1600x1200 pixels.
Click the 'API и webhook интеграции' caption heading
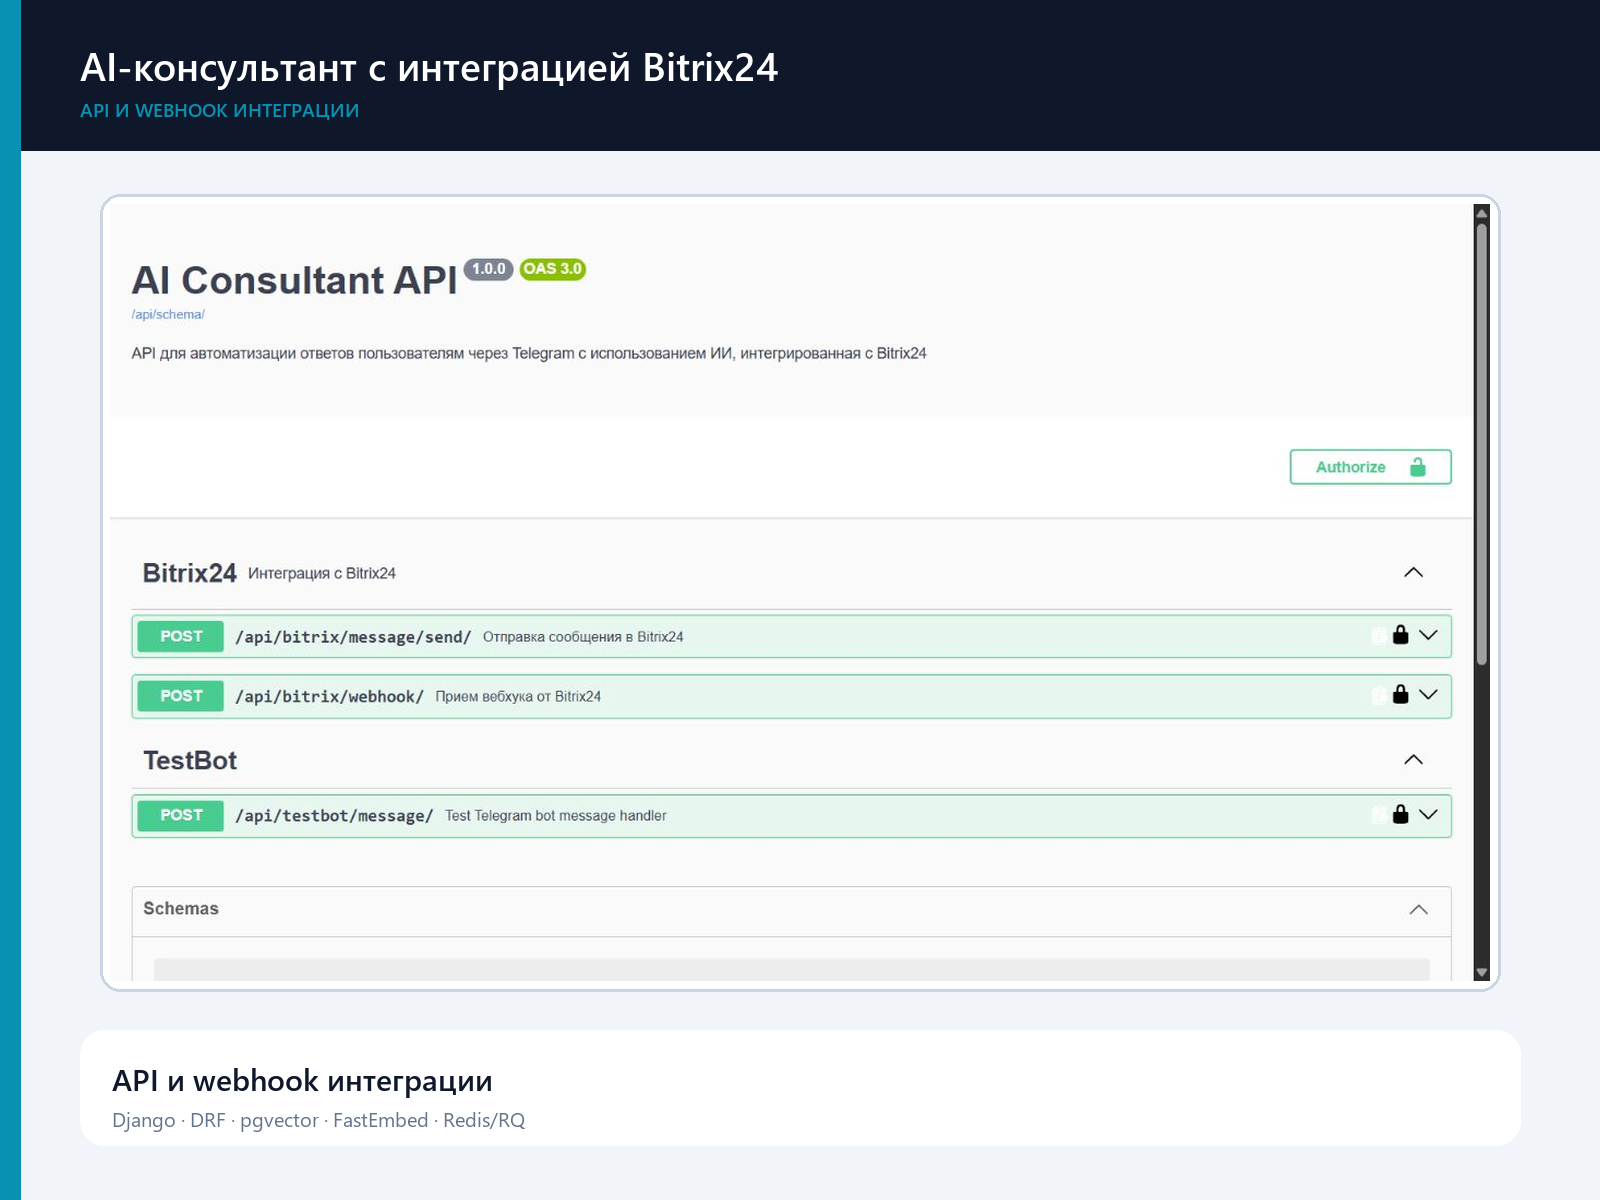click(x=302, y=1081)
